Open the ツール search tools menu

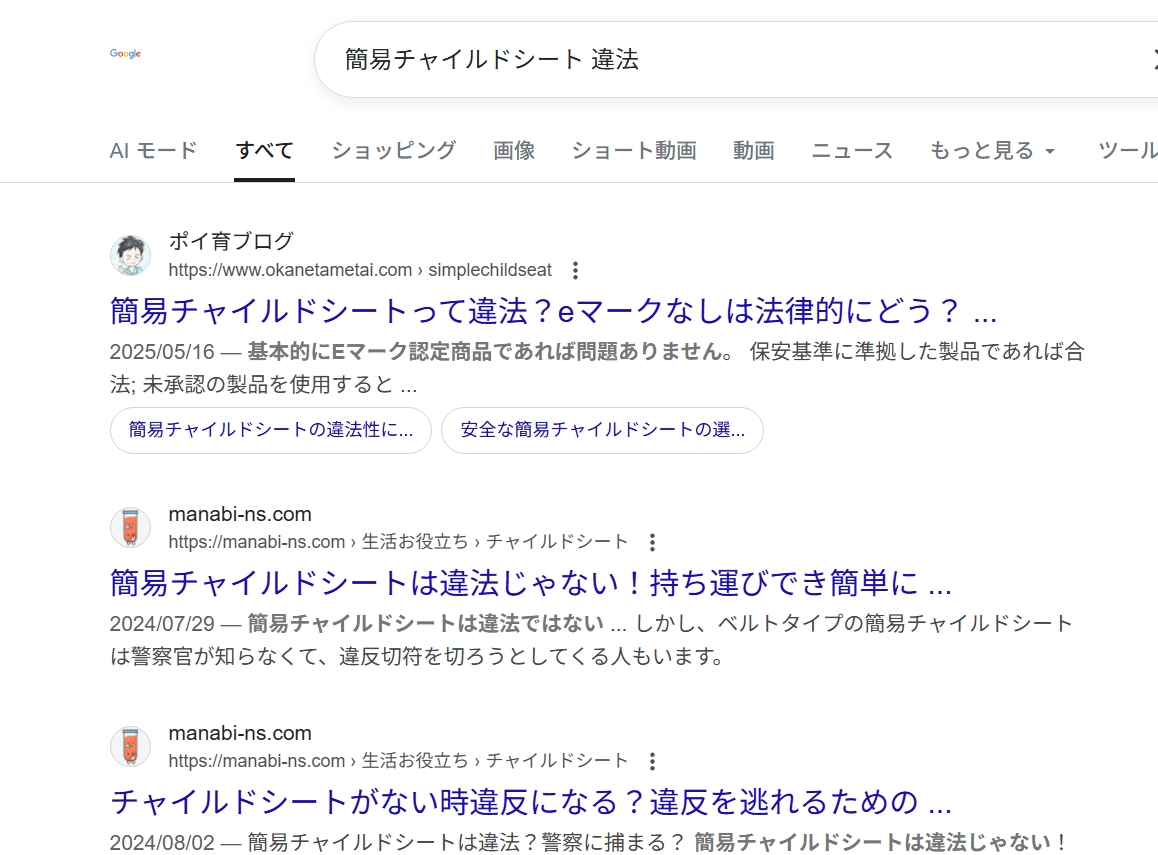(x=1127, y=151)
